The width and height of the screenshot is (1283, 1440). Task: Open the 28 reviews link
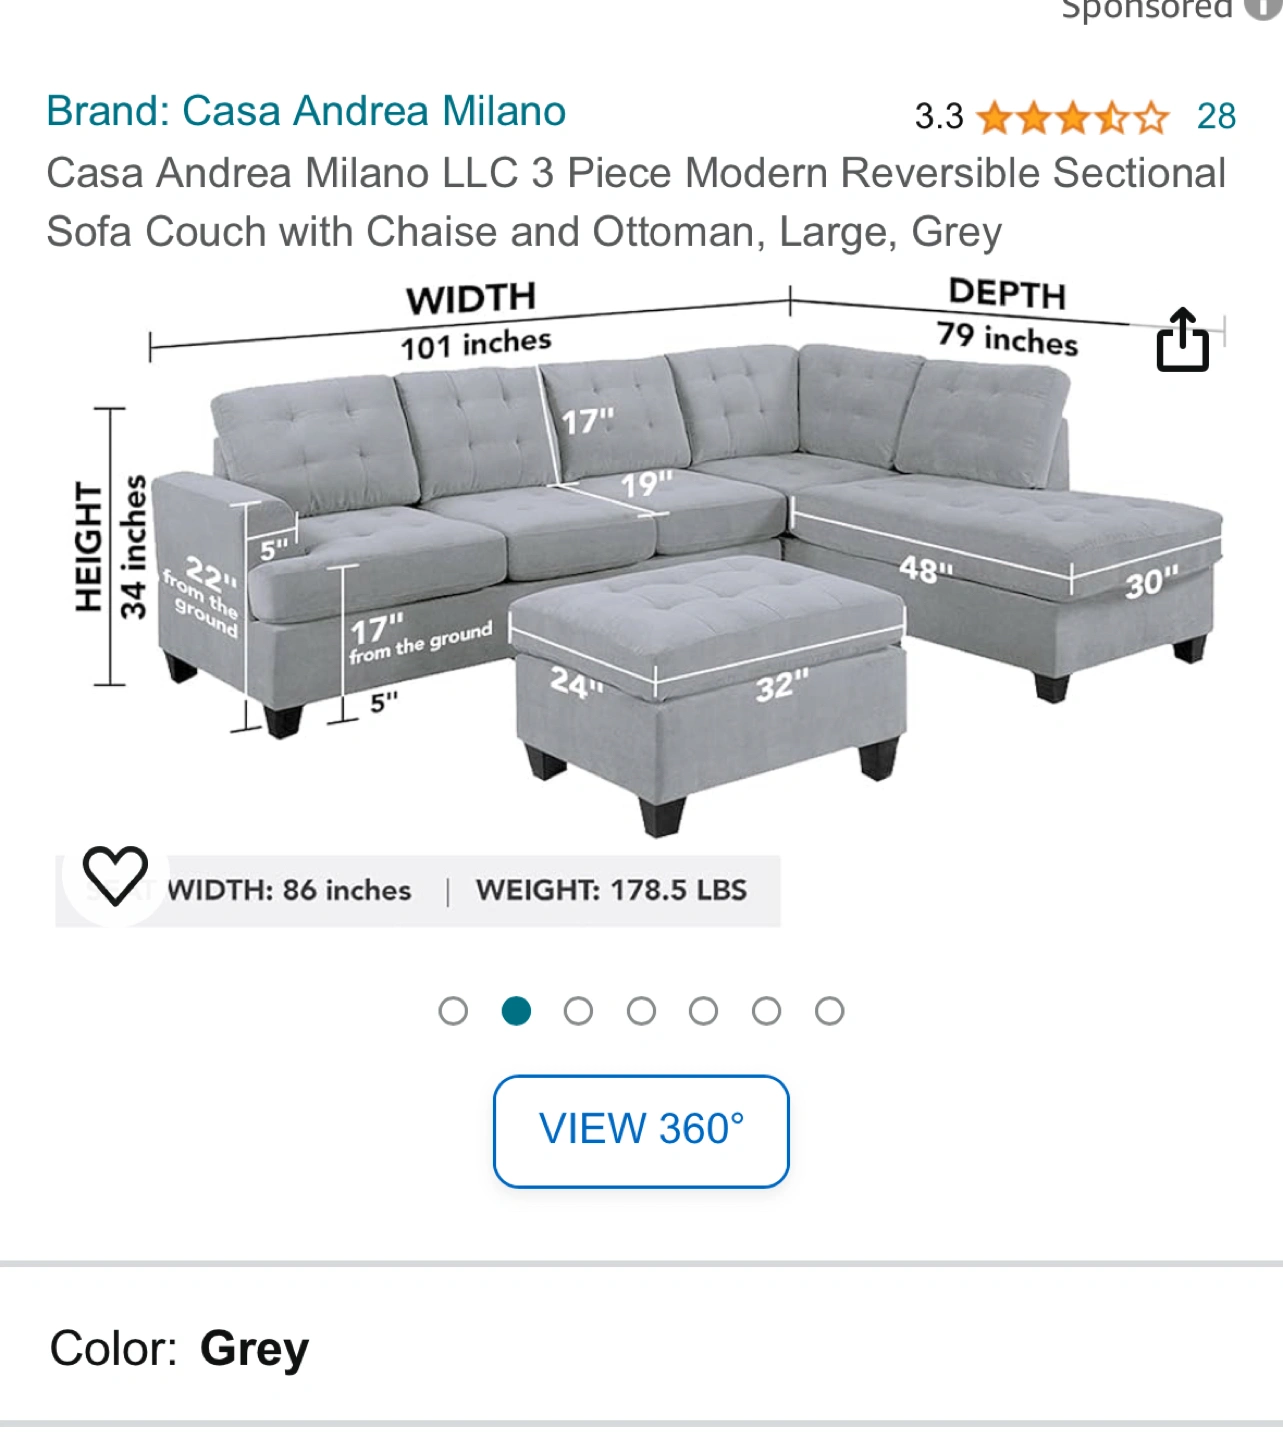pos(1216,117)
